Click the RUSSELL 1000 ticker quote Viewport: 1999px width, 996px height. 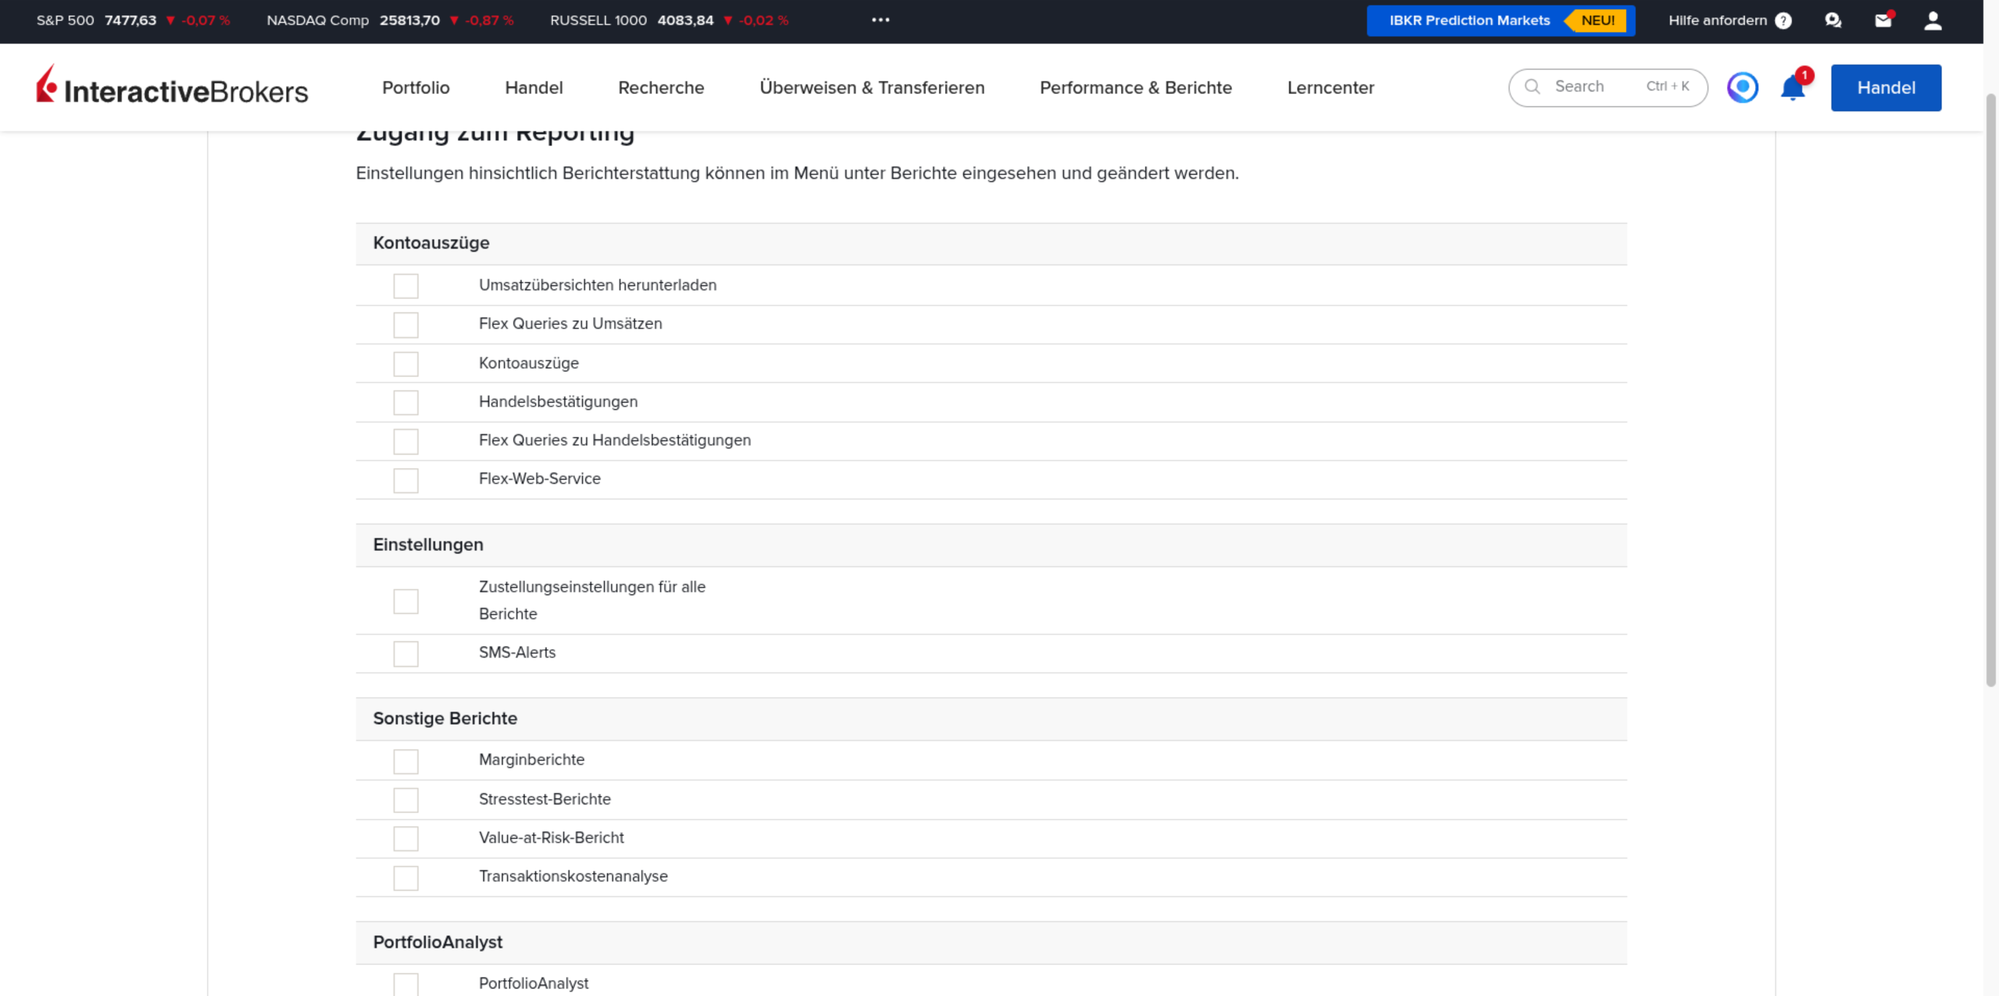(669, 20)
